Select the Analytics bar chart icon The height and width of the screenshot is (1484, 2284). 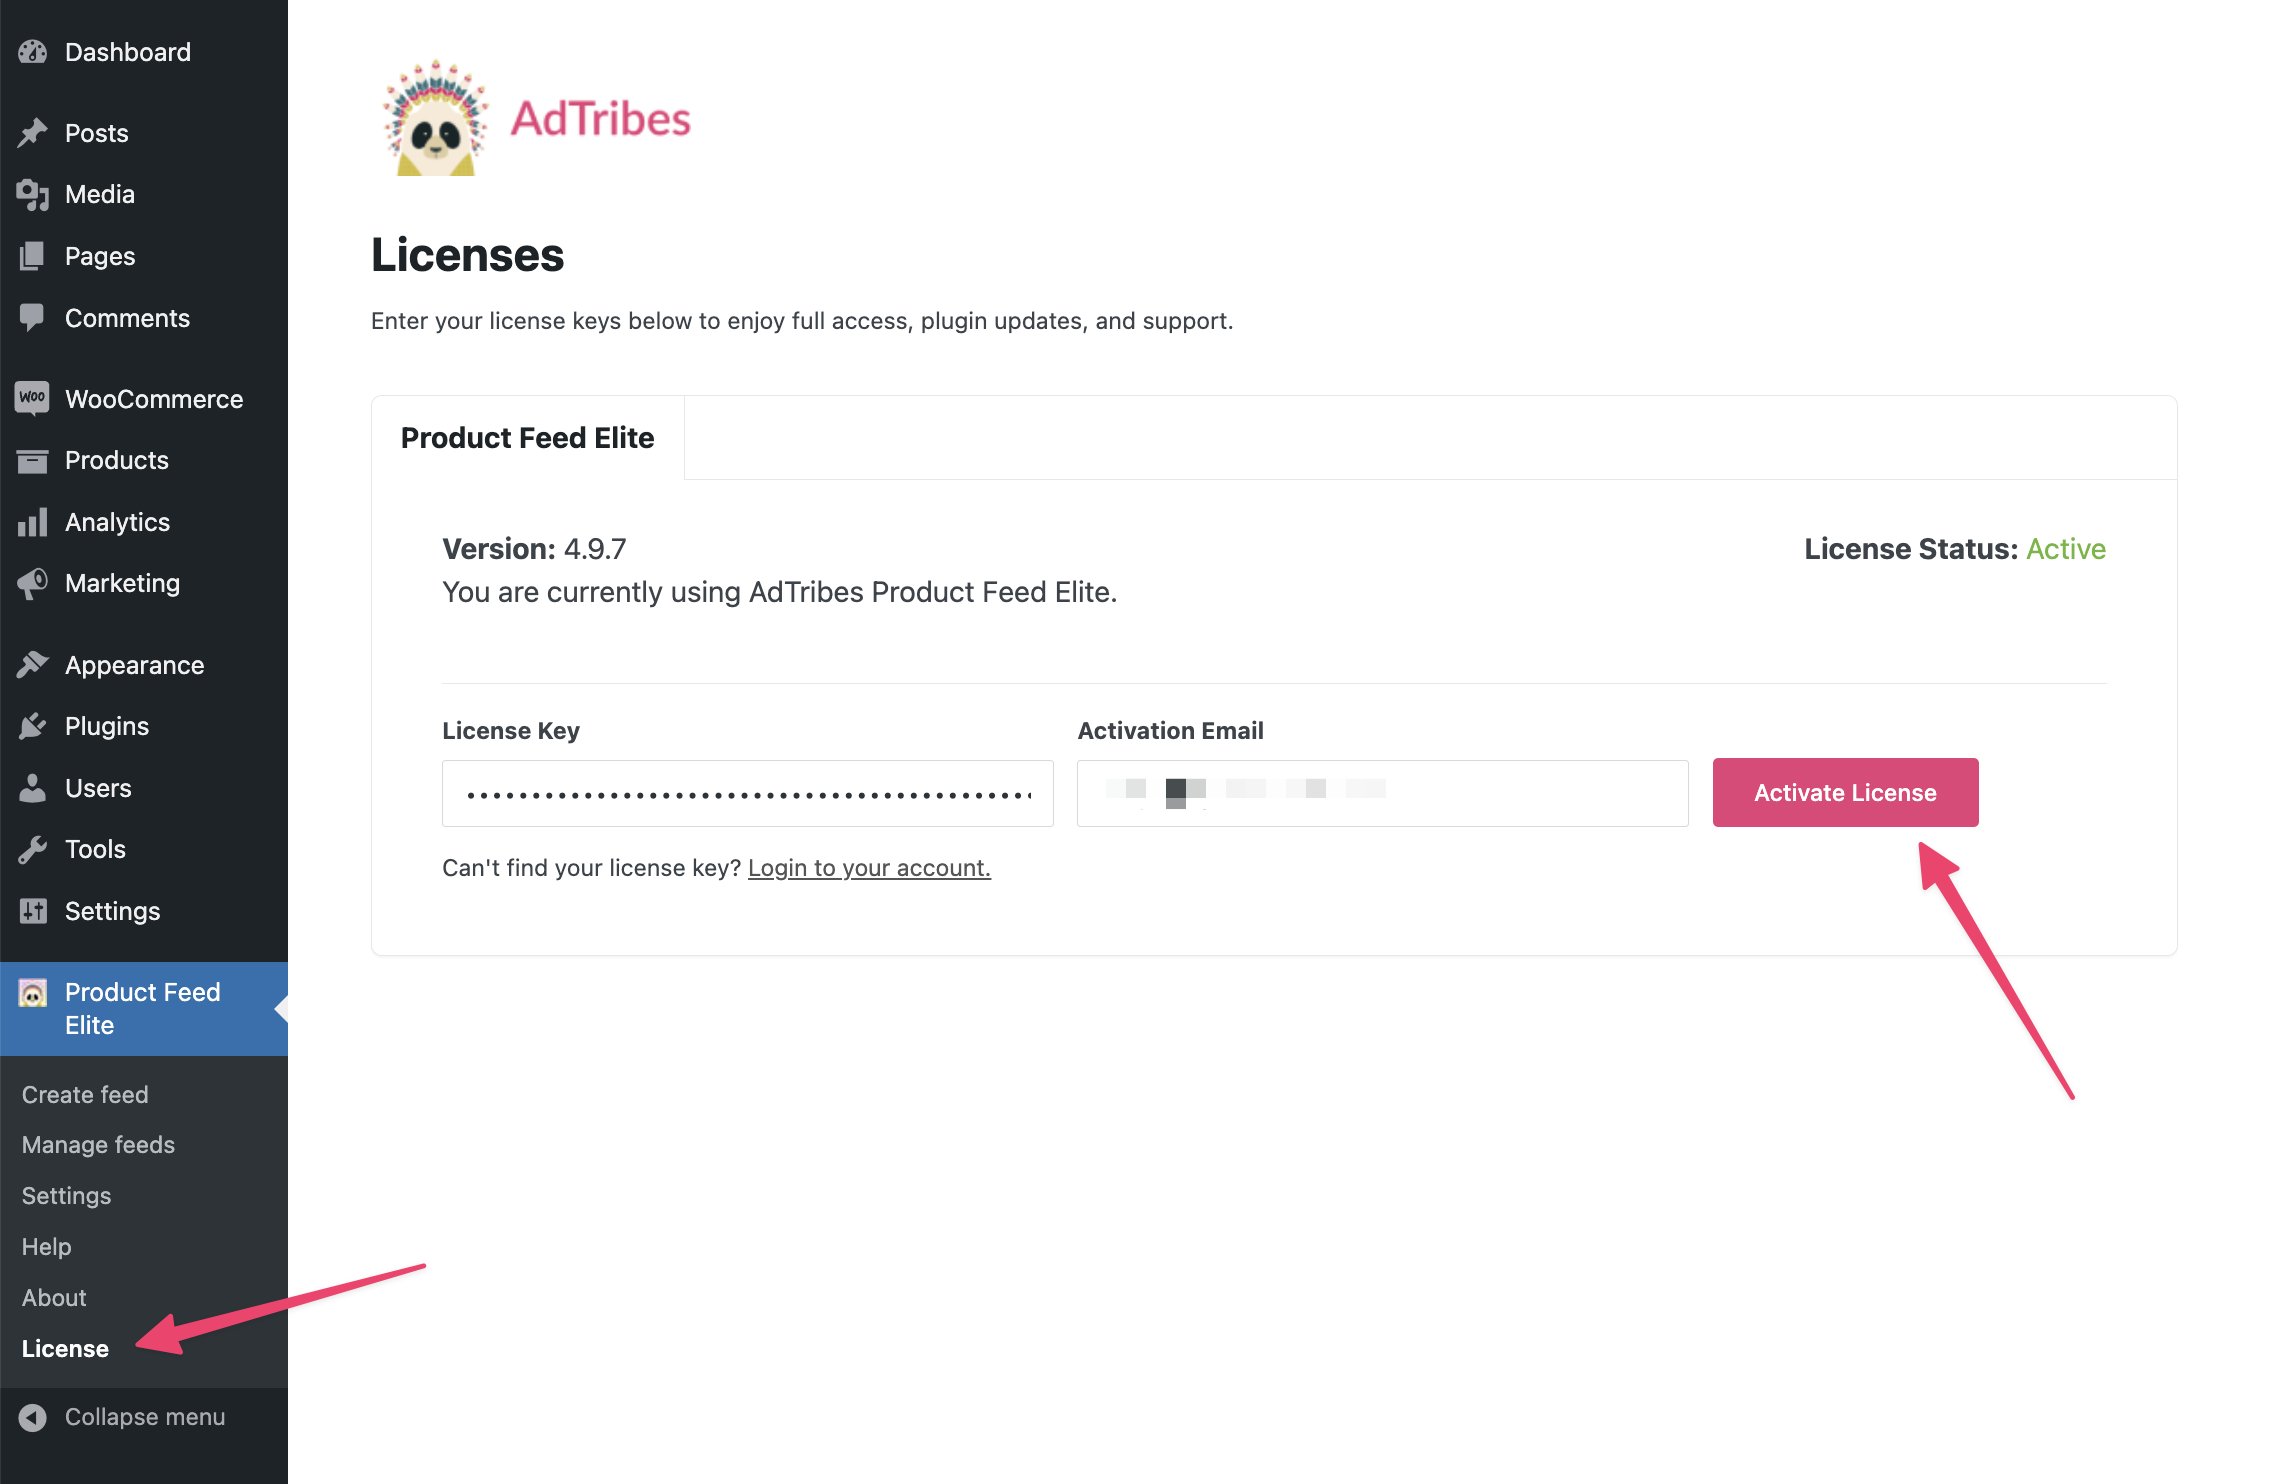click(x=33, y=522)
